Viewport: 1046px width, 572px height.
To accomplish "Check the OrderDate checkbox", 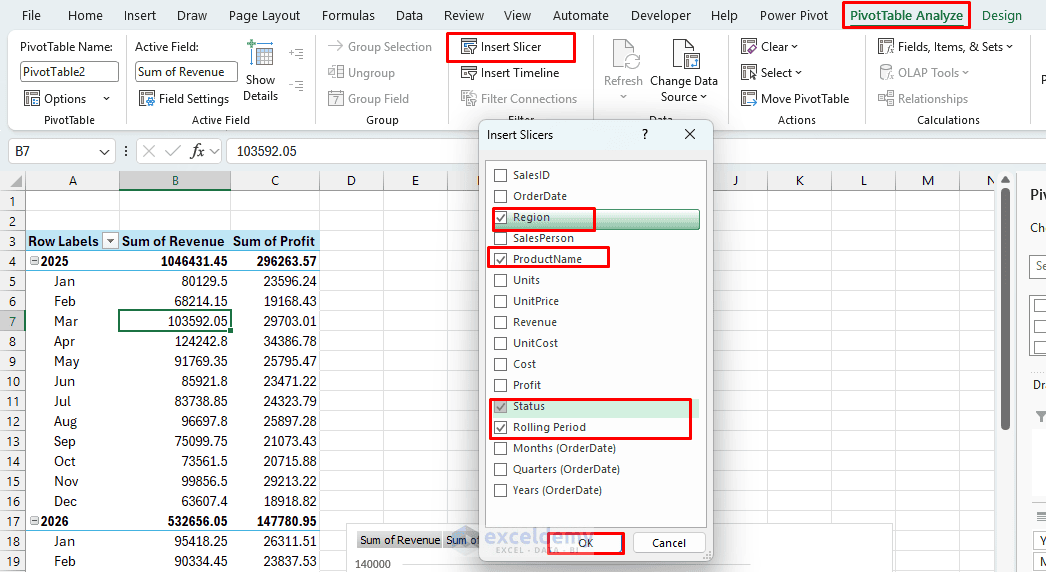I will pyautogui.click(x=500, y=196).
